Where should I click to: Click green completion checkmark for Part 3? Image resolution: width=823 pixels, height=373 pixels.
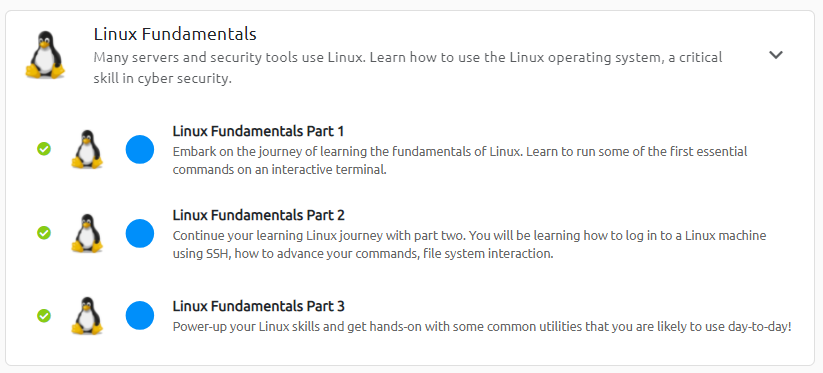[44, 315]
